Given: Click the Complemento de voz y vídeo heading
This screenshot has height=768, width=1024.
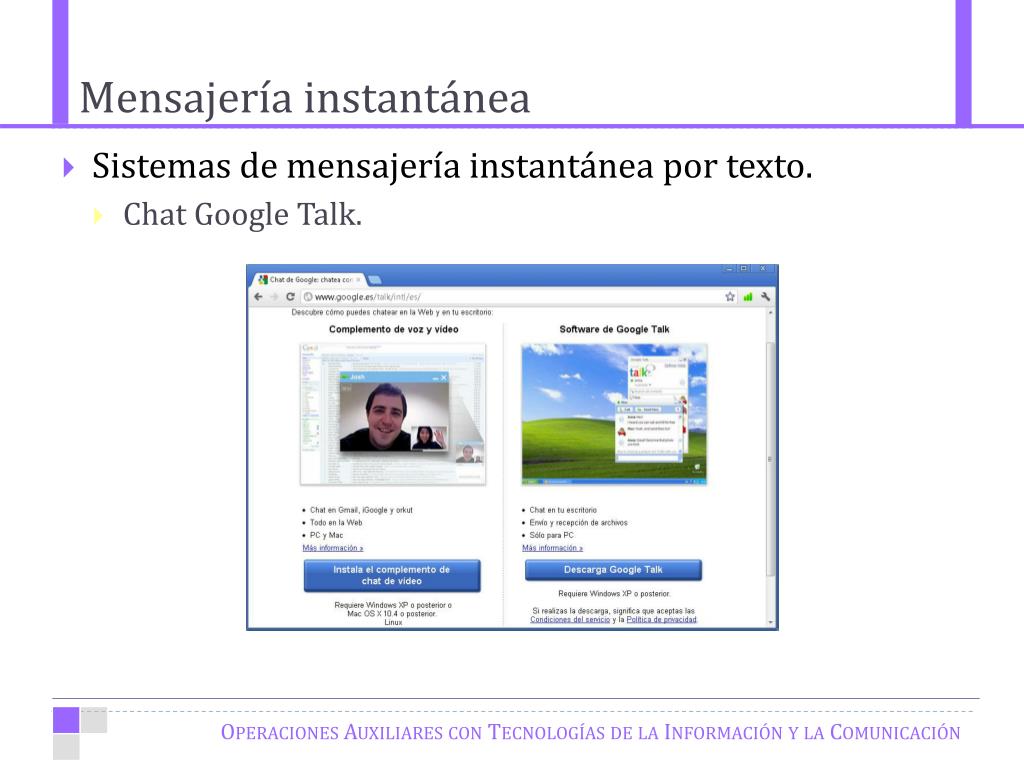Looking at the screenshot, I should [394, 329].
